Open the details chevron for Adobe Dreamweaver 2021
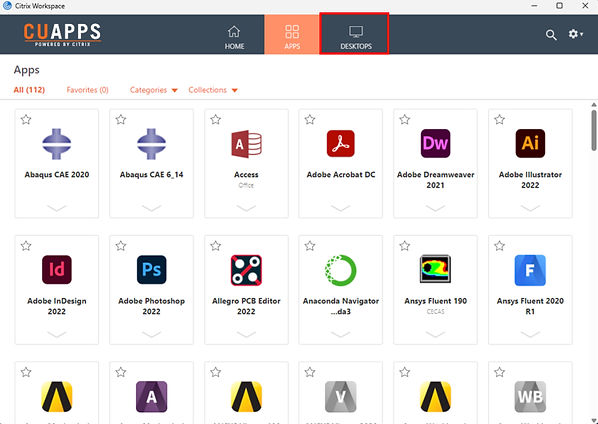Image resolution: width=598 pixels, height=424 pixels. tap(435, 208)
